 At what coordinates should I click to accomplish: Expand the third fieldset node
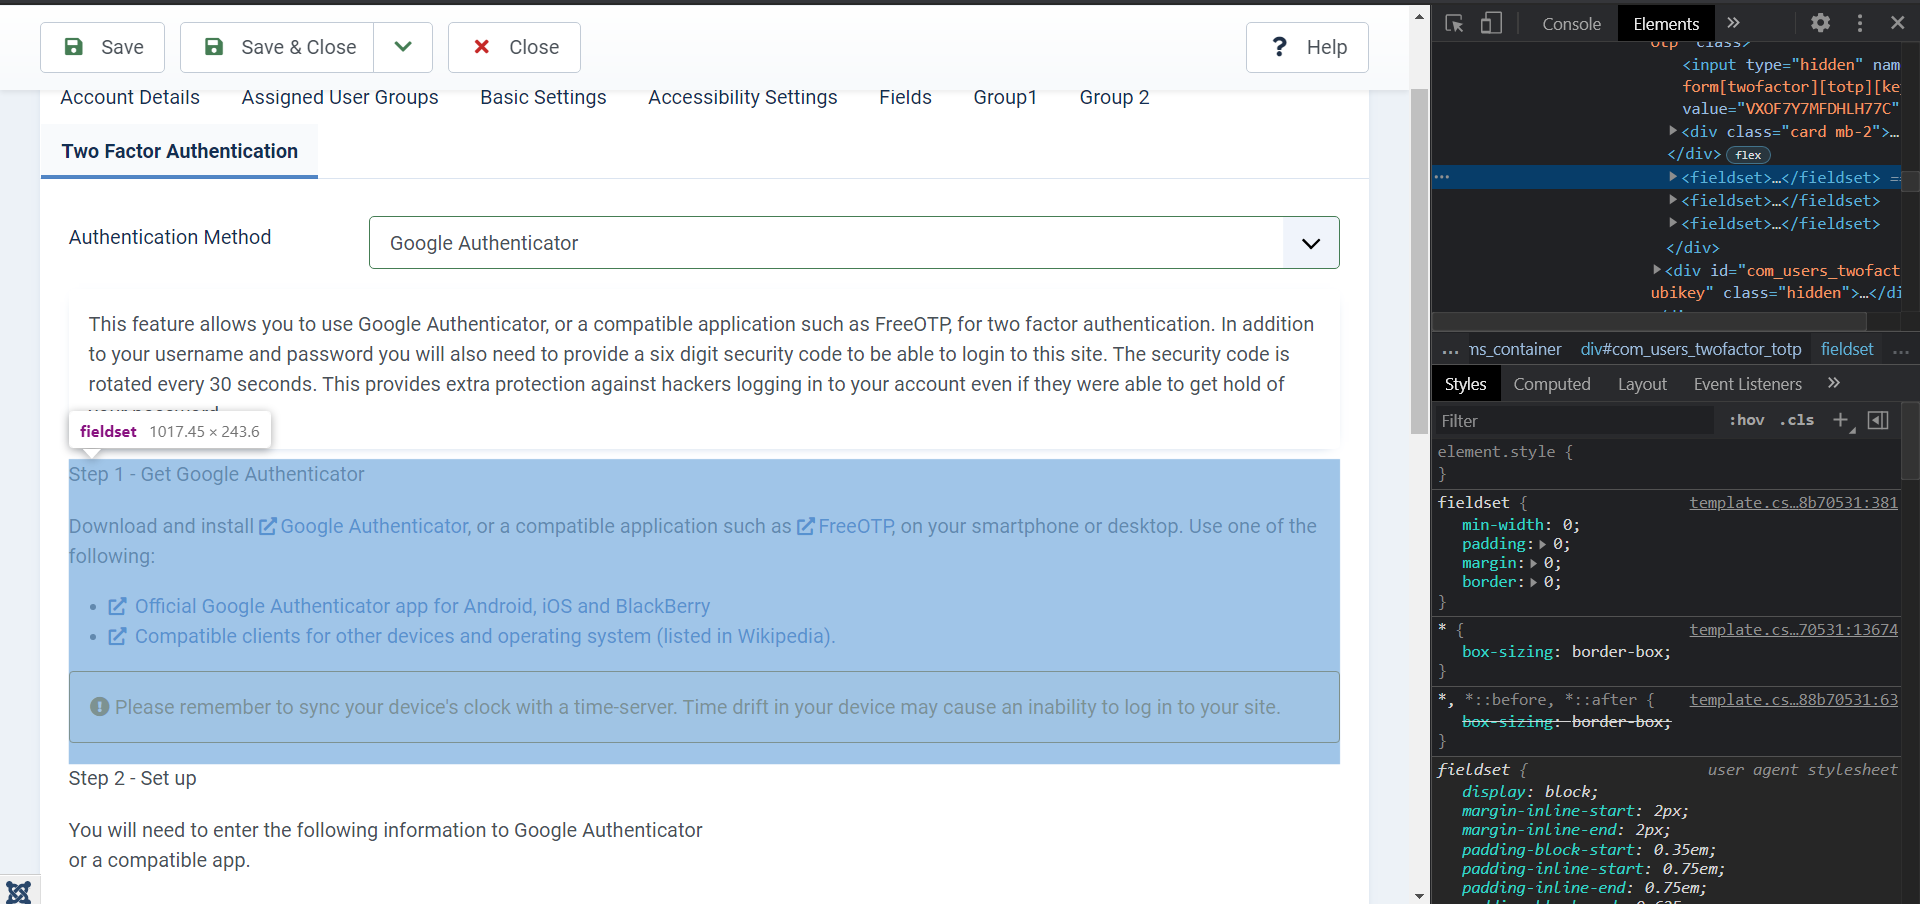coord(1673,223)
